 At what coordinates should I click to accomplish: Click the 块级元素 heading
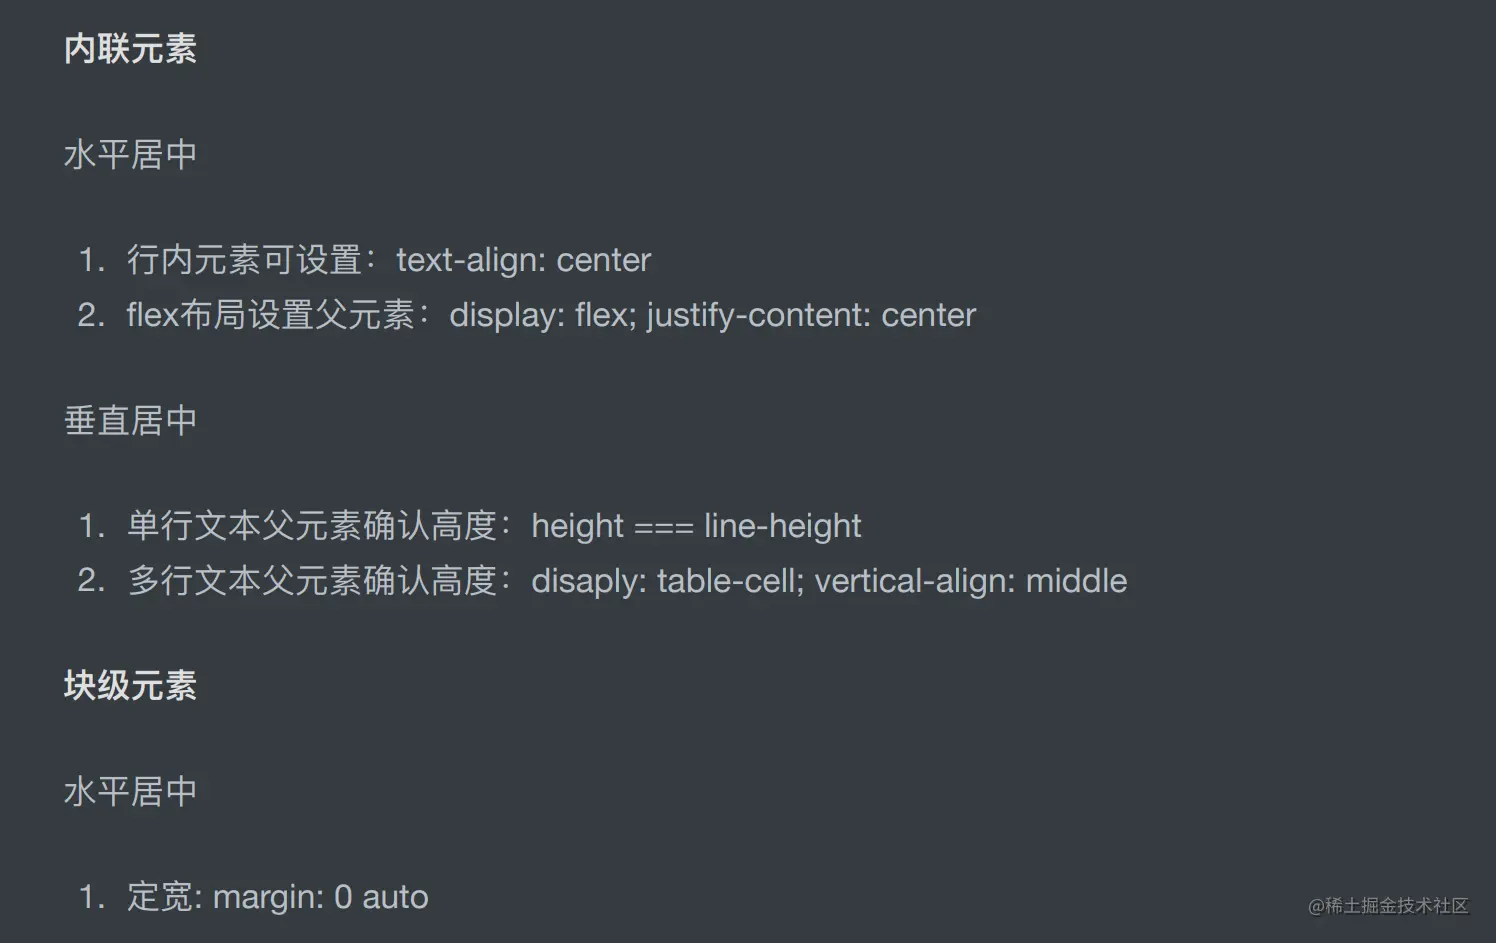tap(130, 686)
